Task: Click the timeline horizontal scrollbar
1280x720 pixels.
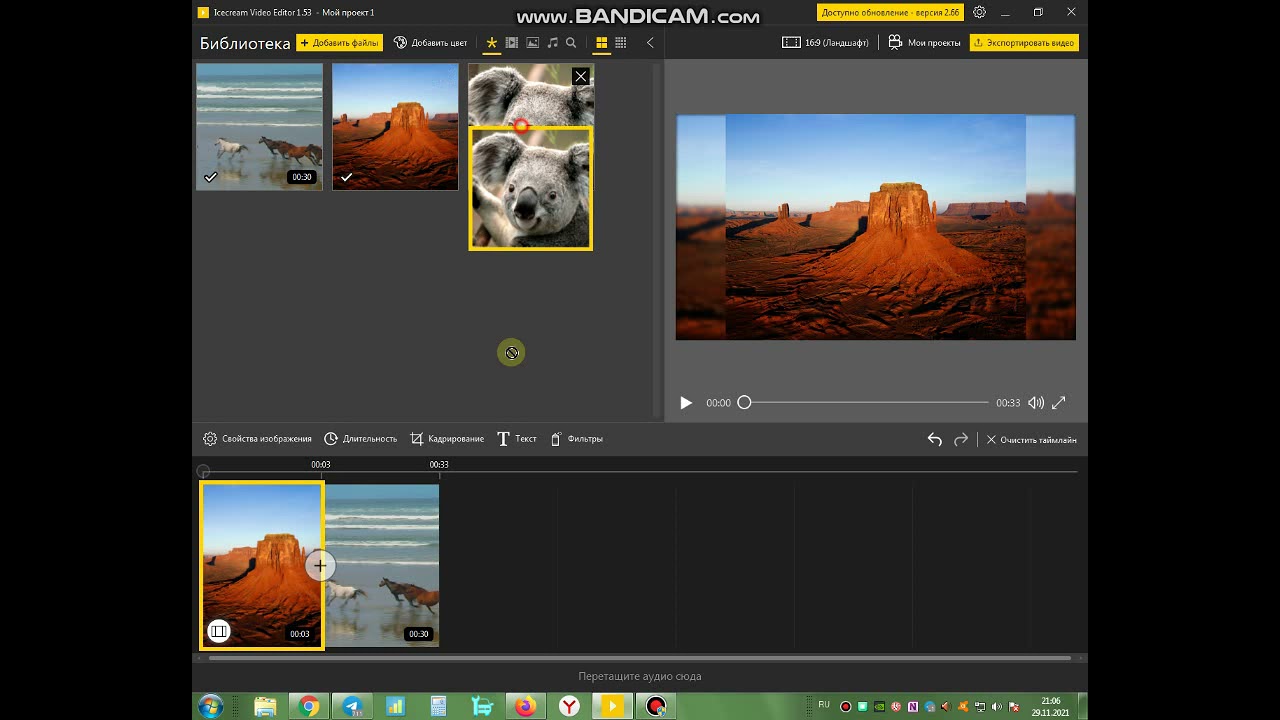Action: point(640,658)
